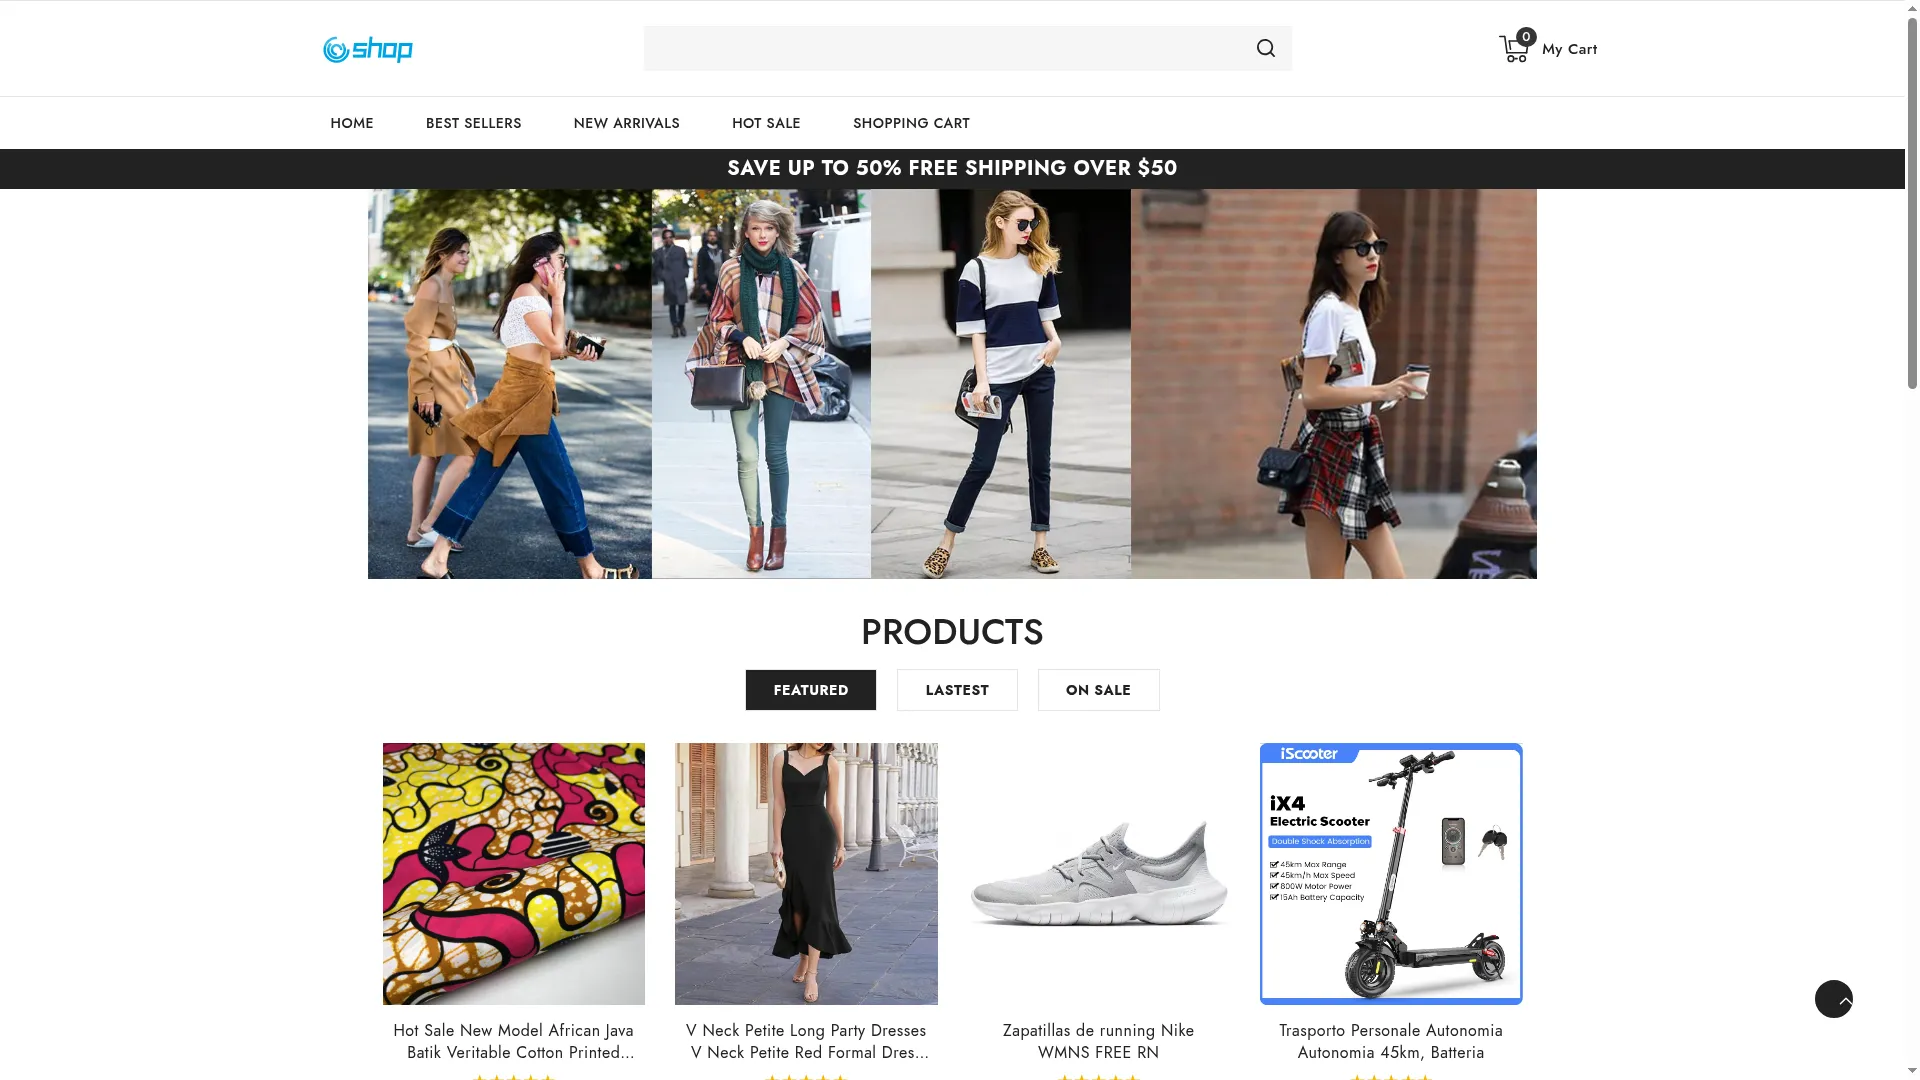
Task: Open HOT SALE menu item
Action: (x=766, y=123)
